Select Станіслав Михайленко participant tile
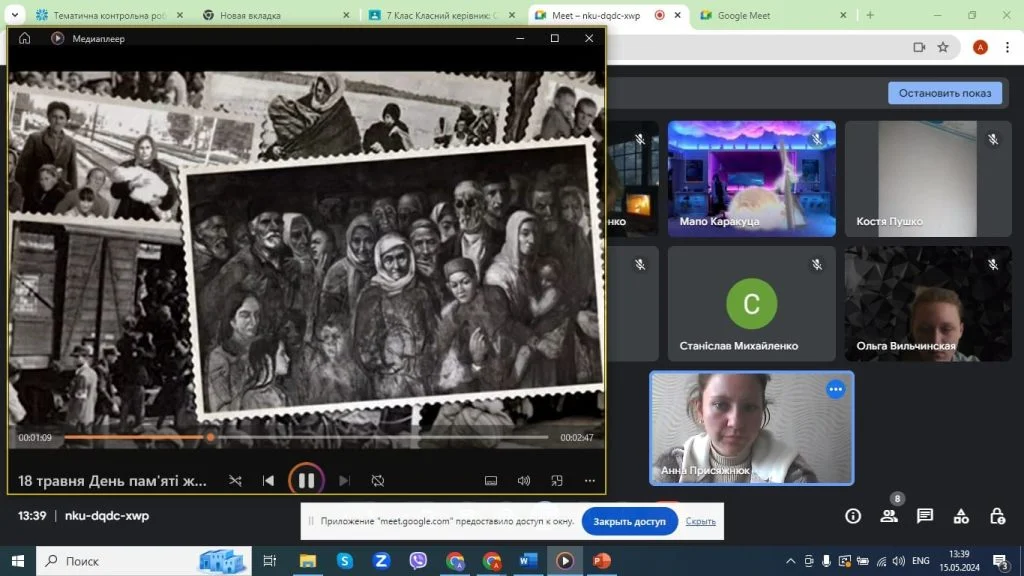This screenshot has height=576, width=1024. (x=752, y=304)
